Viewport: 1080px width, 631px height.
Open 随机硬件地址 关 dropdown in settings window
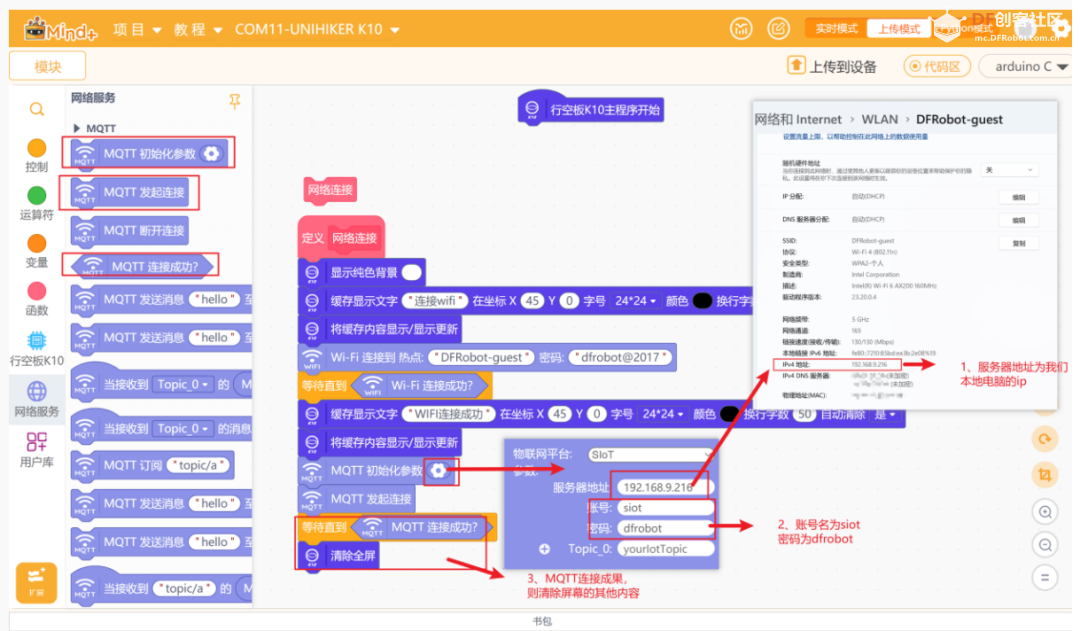click(1008, 170)
